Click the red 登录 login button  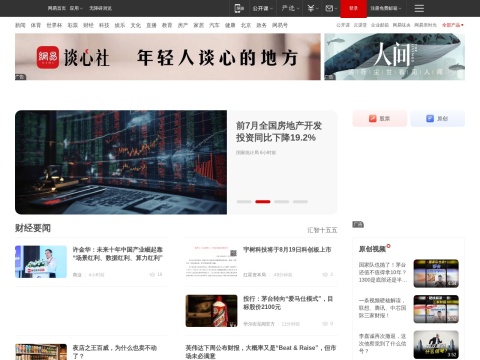353,8
